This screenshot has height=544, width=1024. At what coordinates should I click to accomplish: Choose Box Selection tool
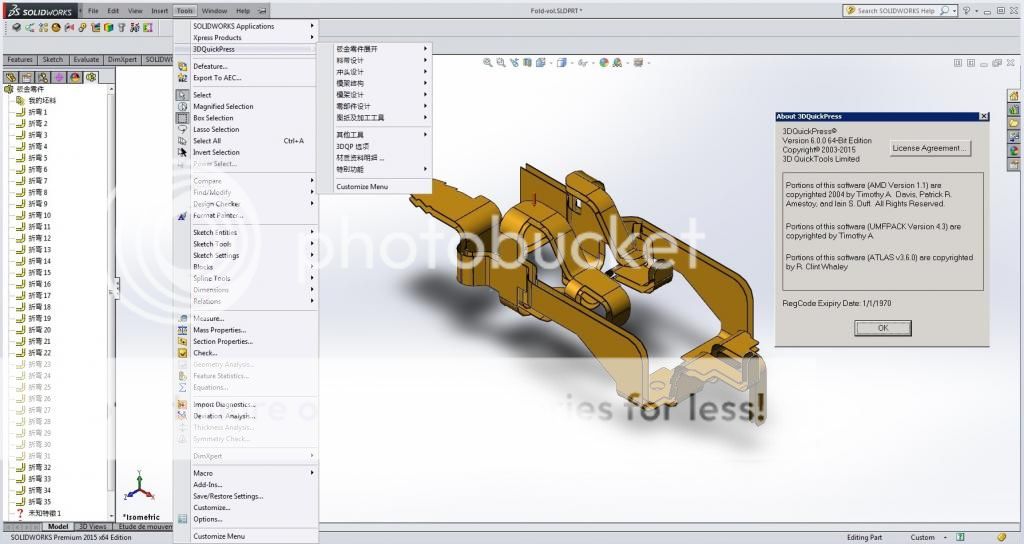(212, 118)
